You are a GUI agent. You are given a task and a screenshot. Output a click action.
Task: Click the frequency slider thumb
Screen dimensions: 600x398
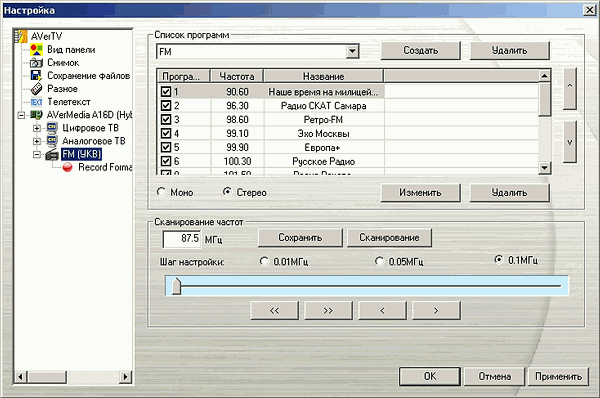[176, 286]
